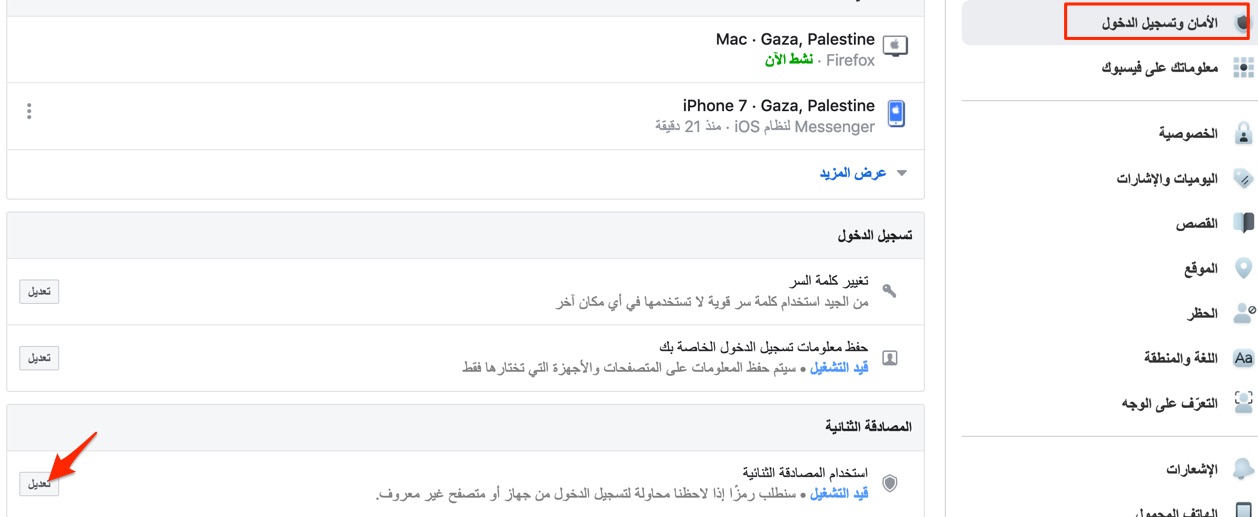Click the iPhone 7 device icon

896,114
